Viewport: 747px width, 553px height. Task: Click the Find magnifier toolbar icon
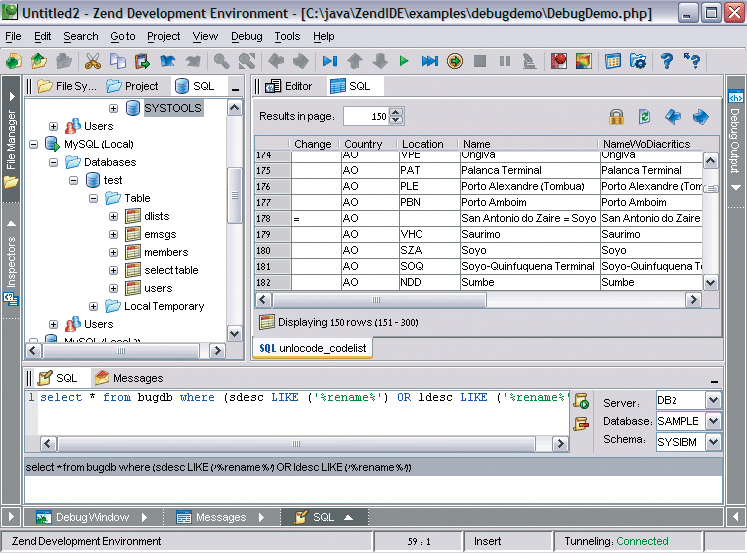coord(221,61)
